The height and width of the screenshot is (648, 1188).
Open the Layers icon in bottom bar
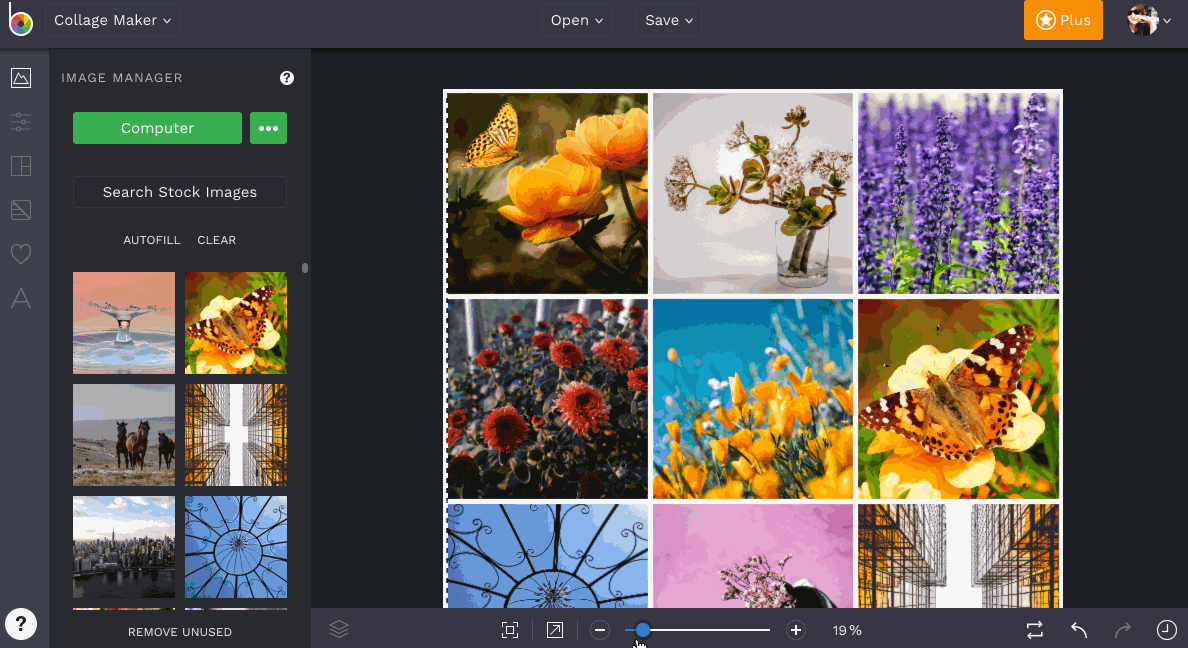tap(339, 629)
